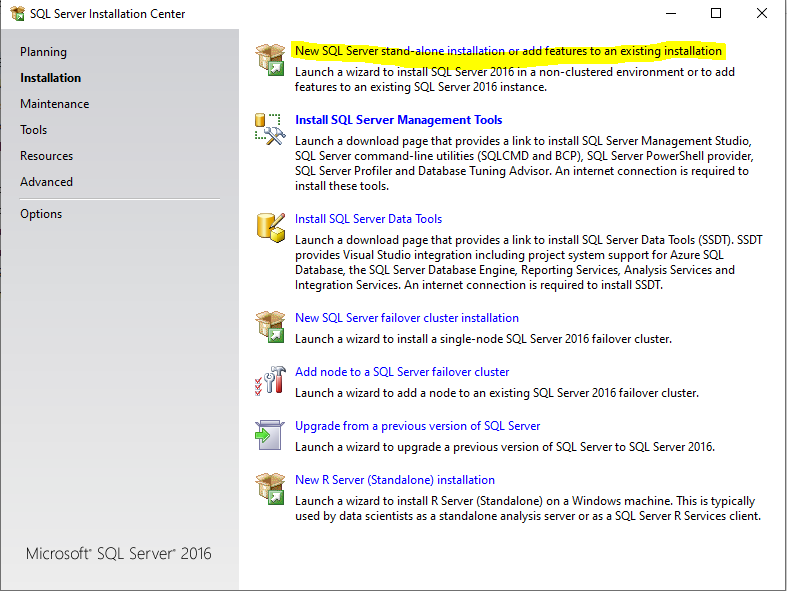Viewport: 787px width, 591px height.
Task: Click the window title 'SQL Server Installation Center'
Action: click(107, 14)
